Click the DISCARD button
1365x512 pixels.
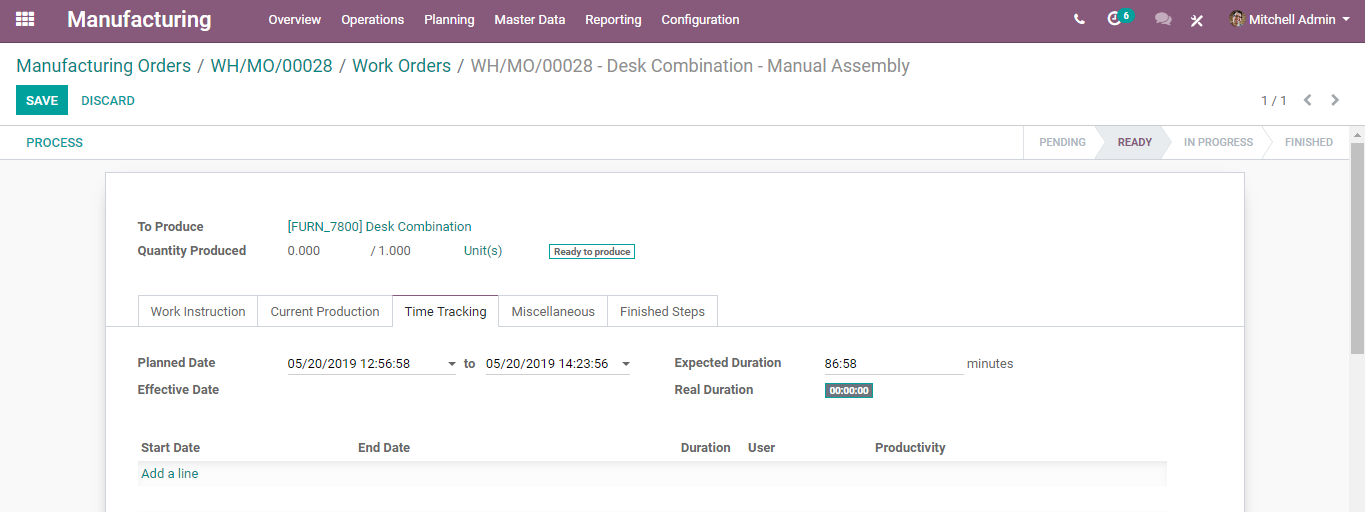pyautogui.click(x=108, y=100)
